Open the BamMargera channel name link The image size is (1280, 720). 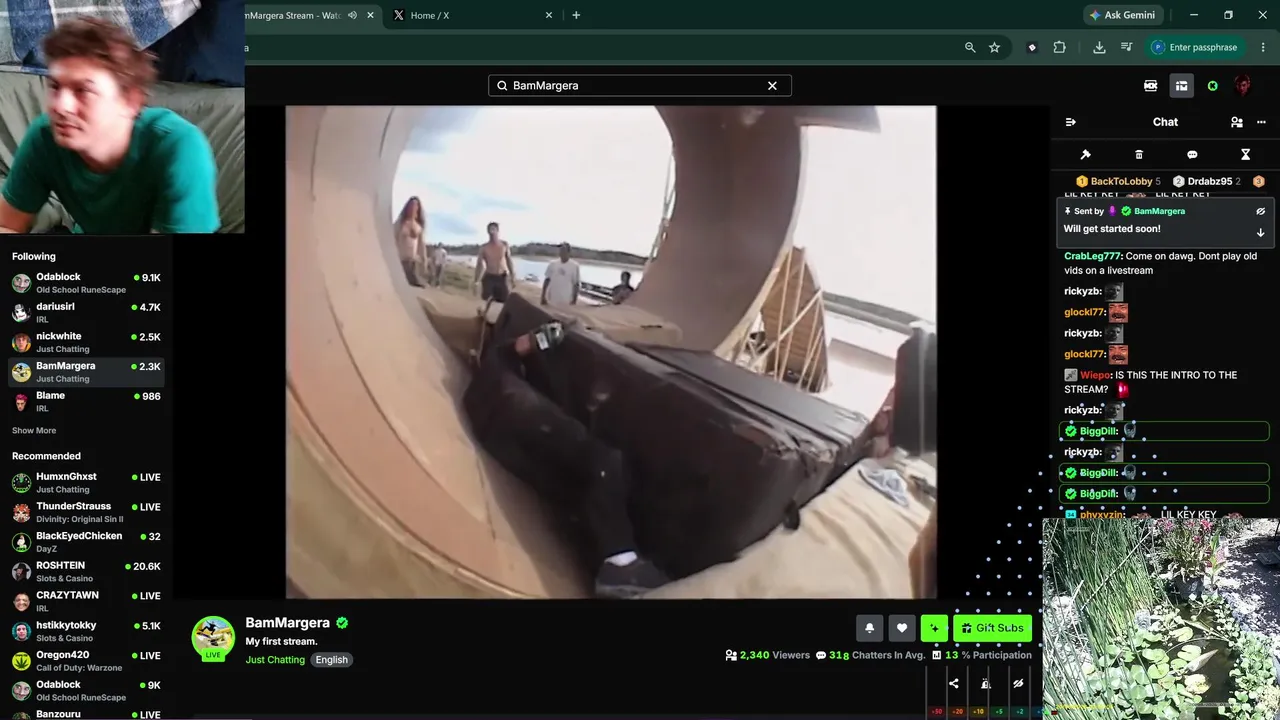(x=287, y=623)
